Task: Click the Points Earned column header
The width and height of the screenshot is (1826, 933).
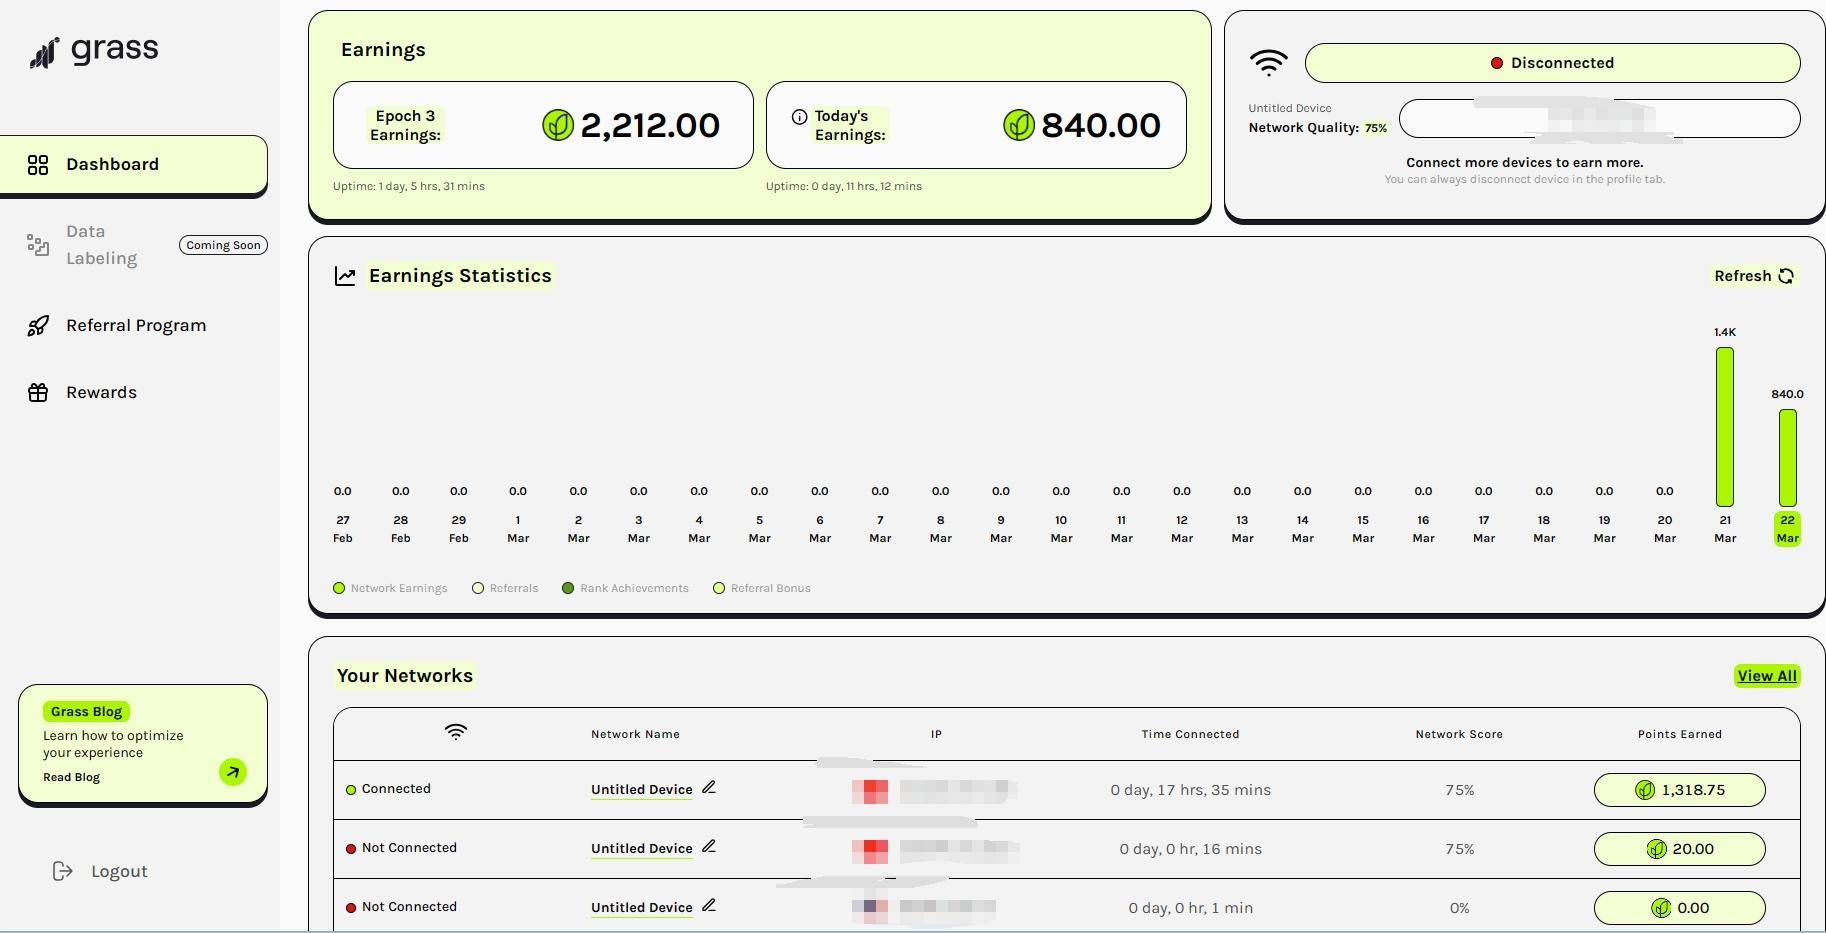Action: [x=1680, y=734]
